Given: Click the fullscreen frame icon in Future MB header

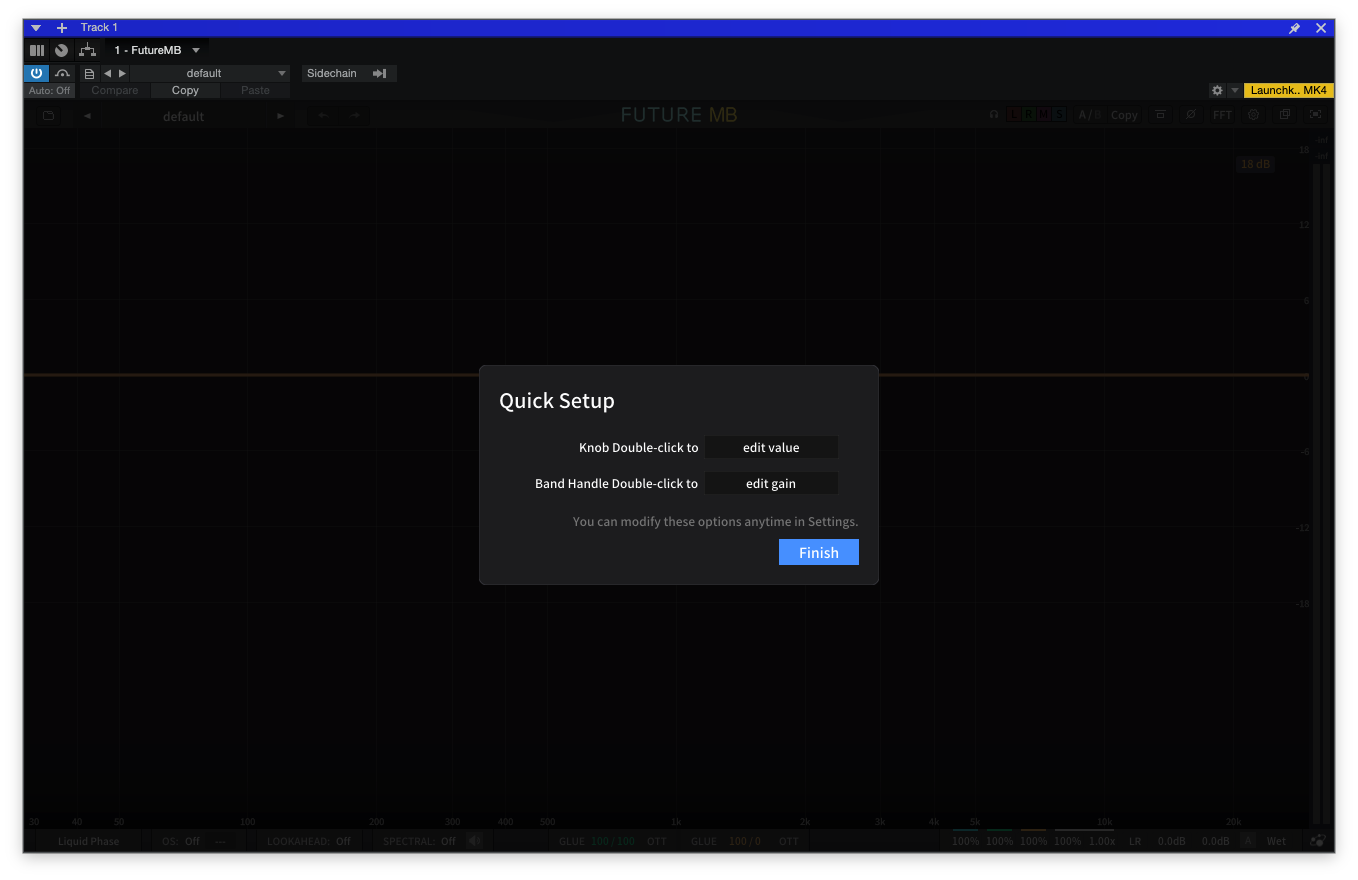Looking at the screenshot, I should coord(1315,115).
